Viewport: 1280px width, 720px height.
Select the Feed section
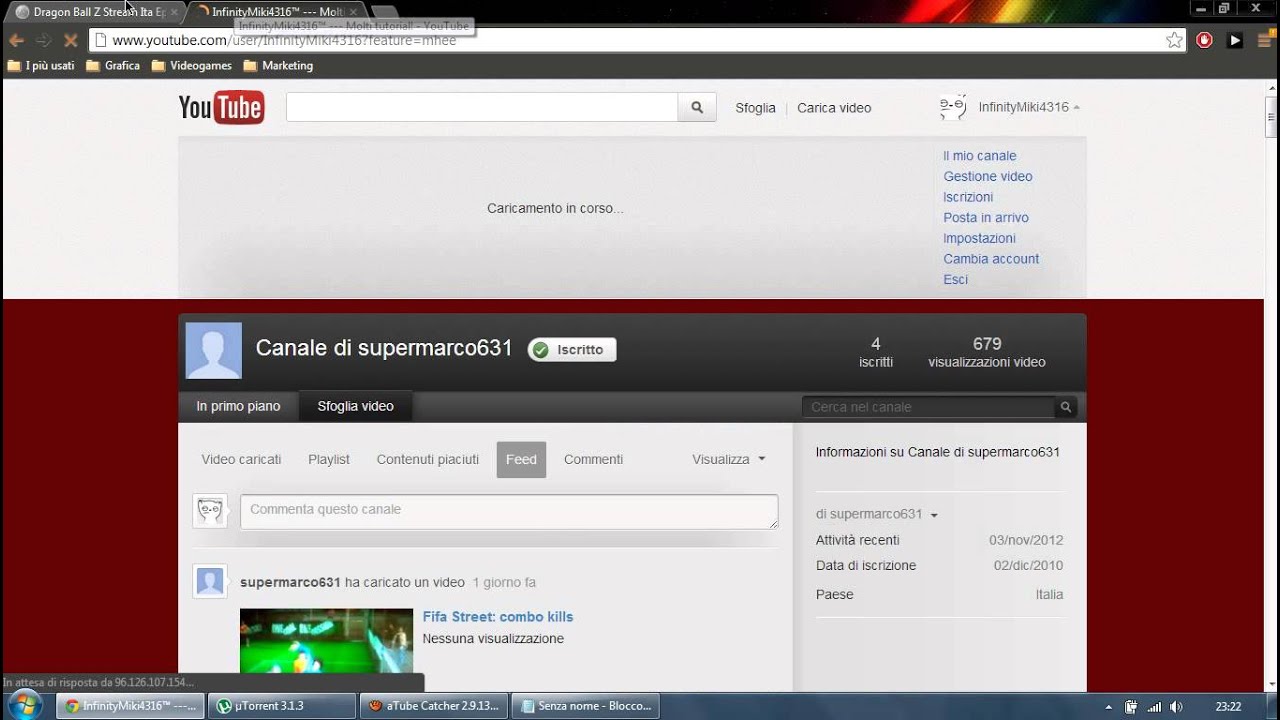coord(521,460)
